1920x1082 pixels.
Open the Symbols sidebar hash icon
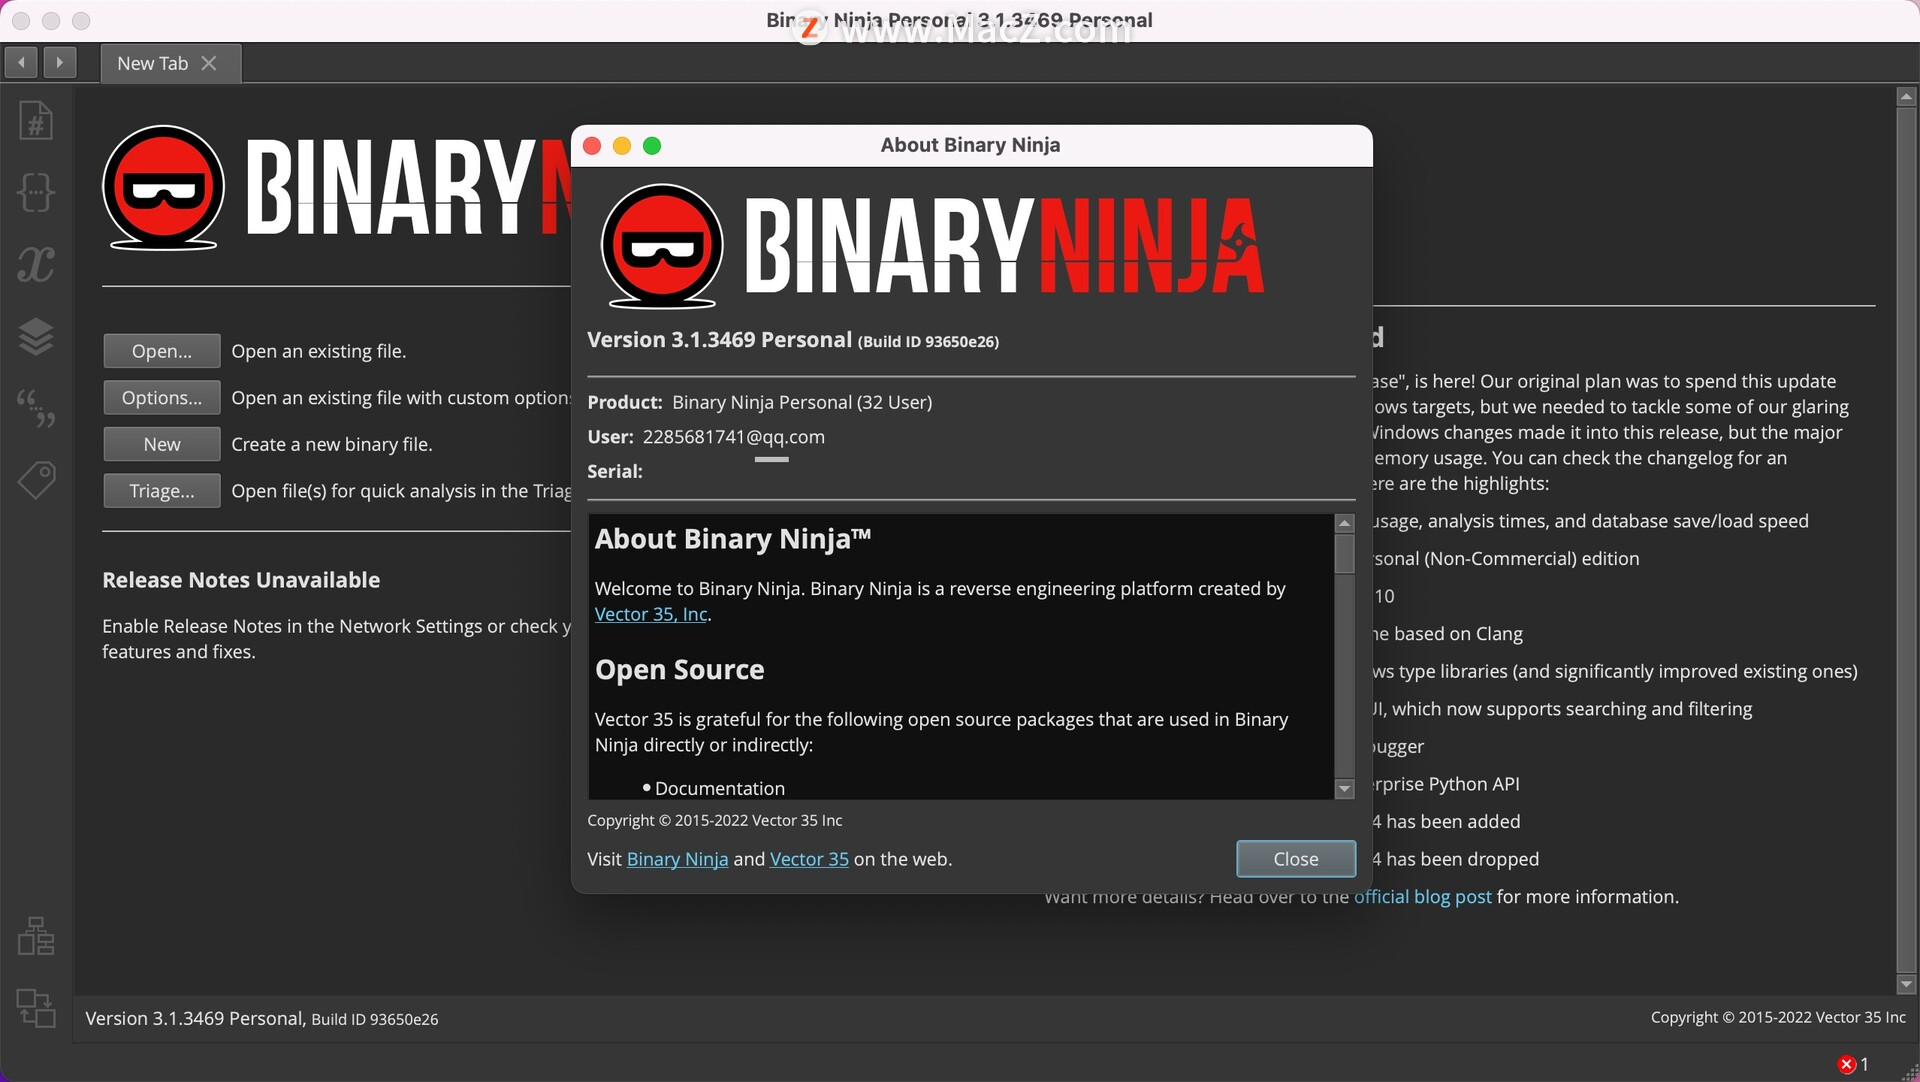tap(36, 121)
